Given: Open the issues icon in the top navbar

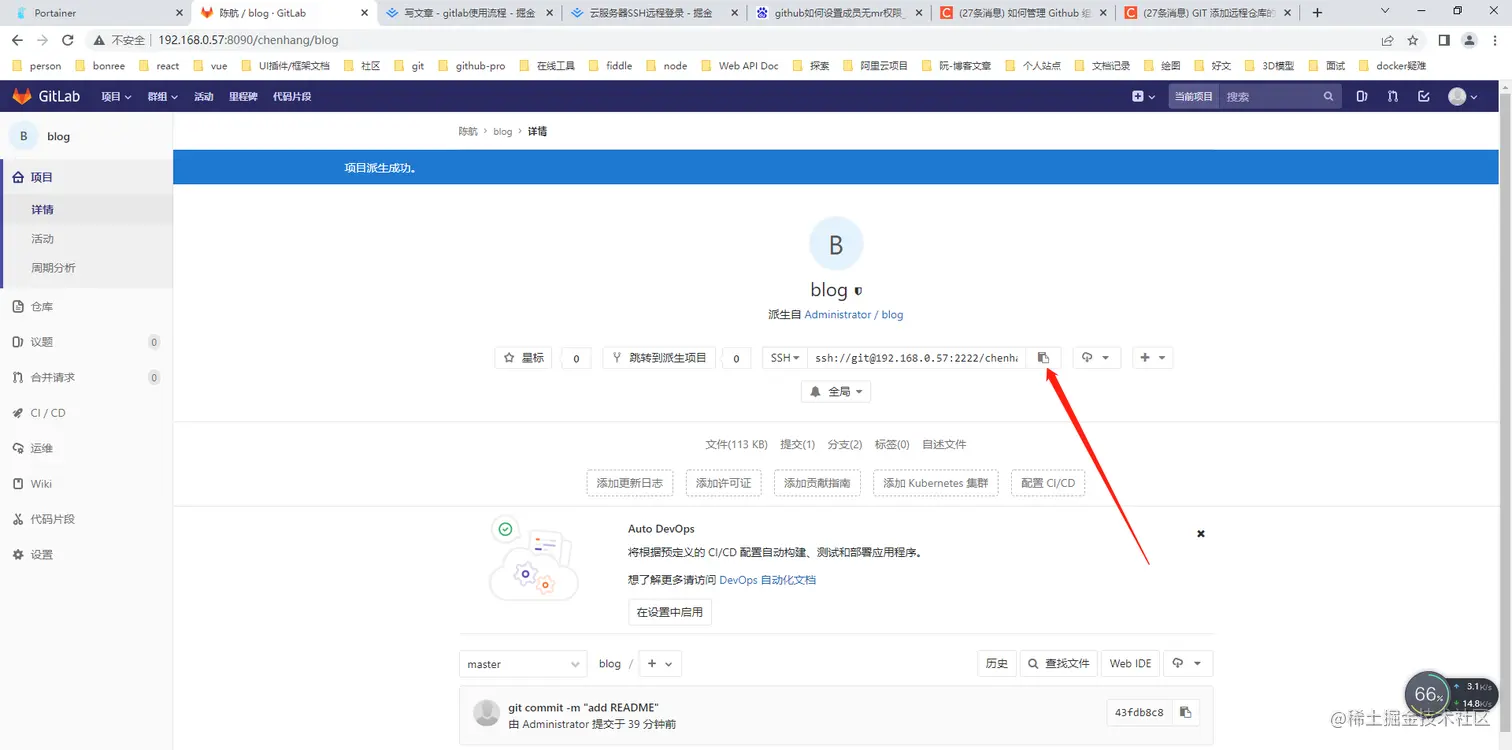Looking at the screenshot, I should coord(1362,96).
